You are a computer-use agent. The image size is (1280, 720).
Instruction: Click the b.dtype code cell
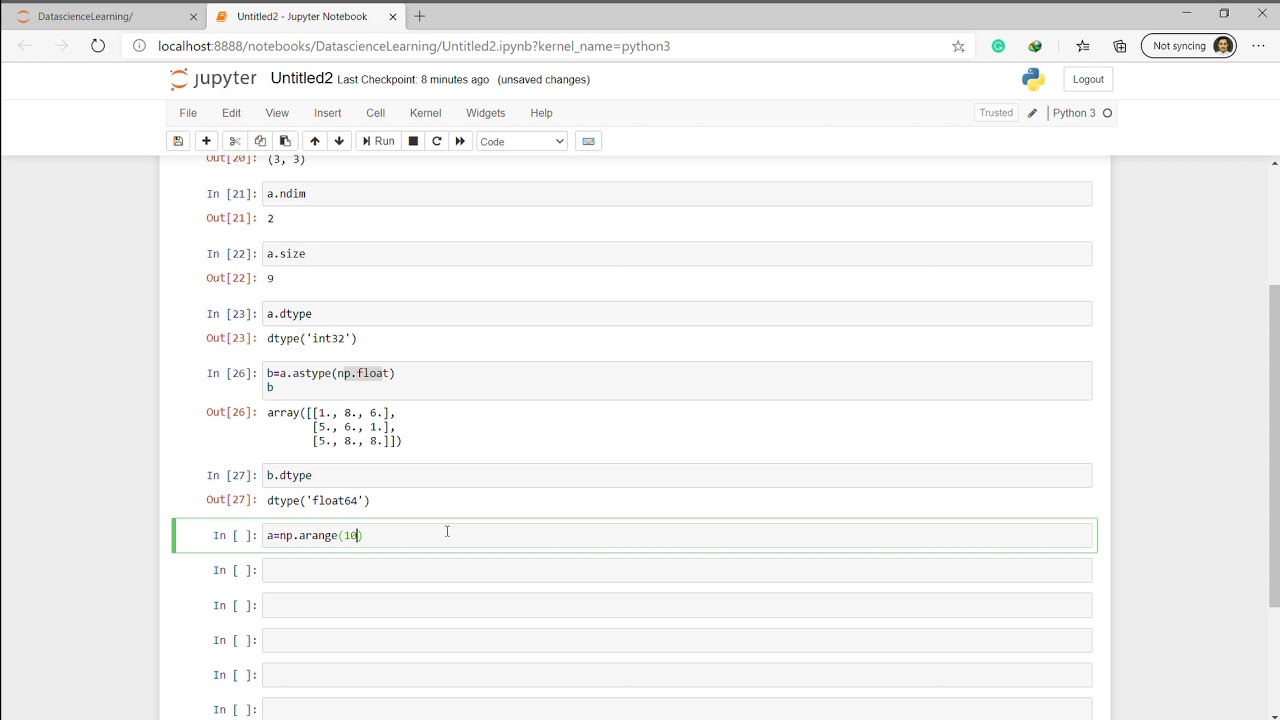click(677, 475)
